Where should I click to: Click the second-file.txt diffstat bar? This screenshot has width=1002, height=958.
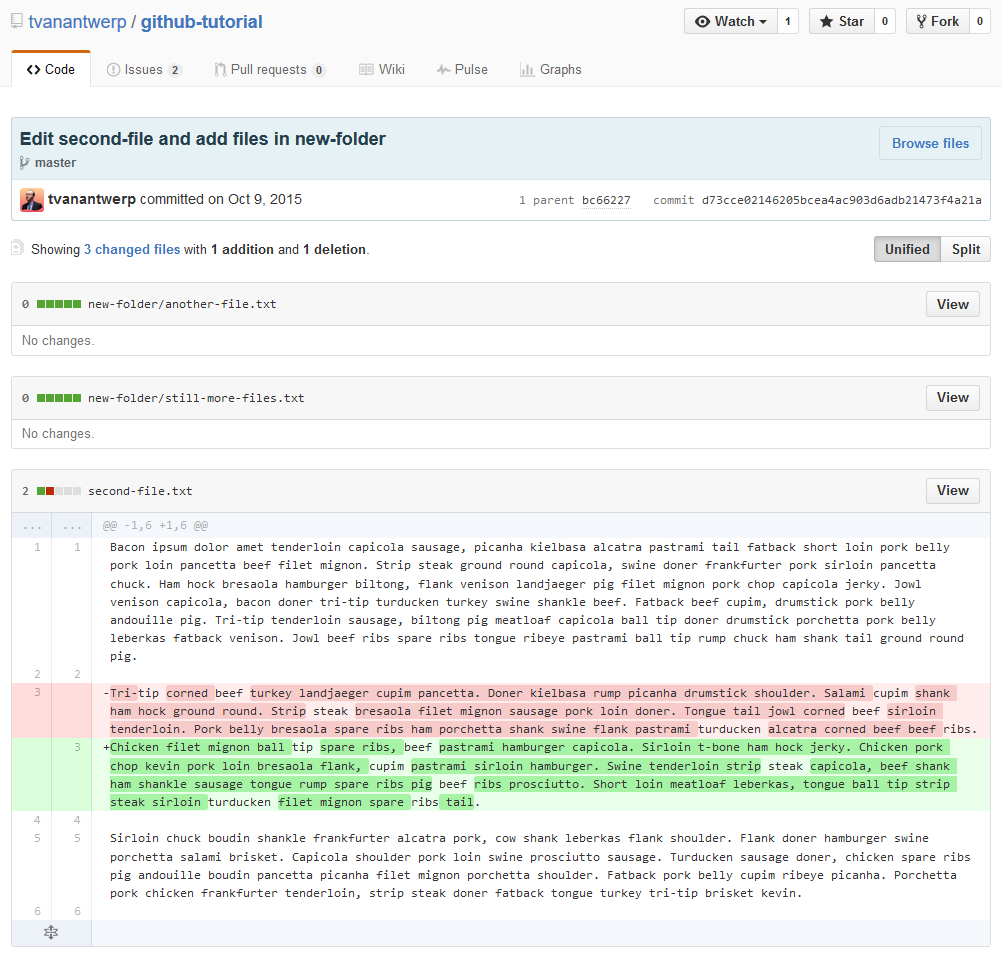59,491
